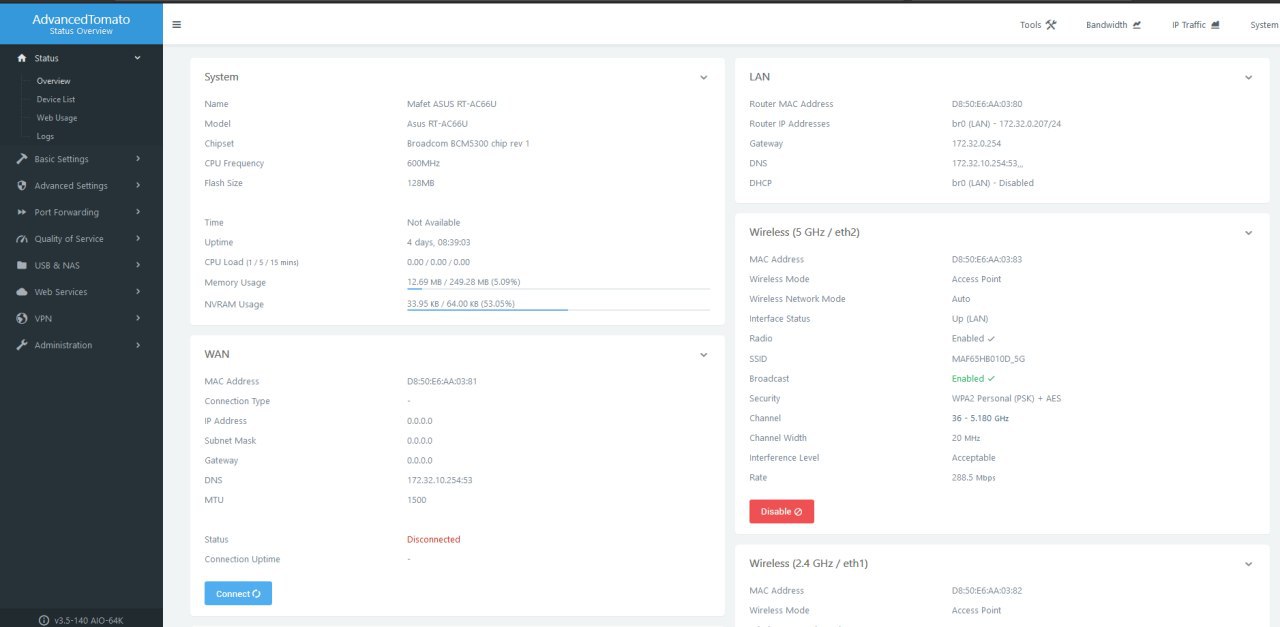Expand the Quality of Service submenu arrow
This screenshot has width=1280, height=627.
(138, 239)
